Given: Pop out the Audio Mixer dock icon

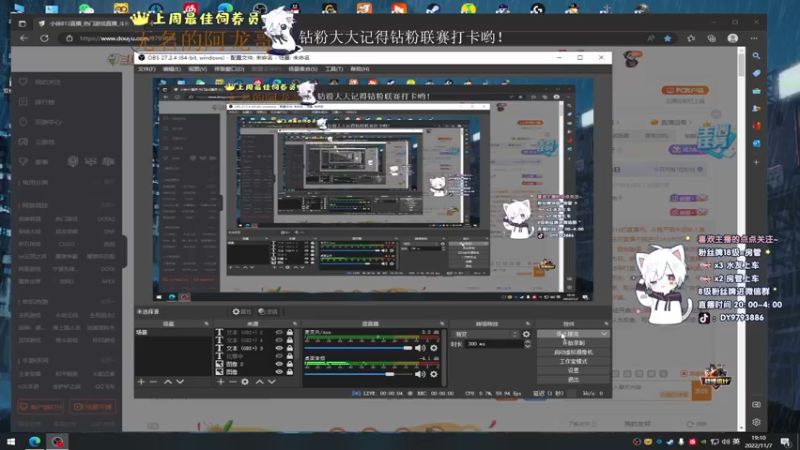Looking at the screenshot, I should point(442,324).
